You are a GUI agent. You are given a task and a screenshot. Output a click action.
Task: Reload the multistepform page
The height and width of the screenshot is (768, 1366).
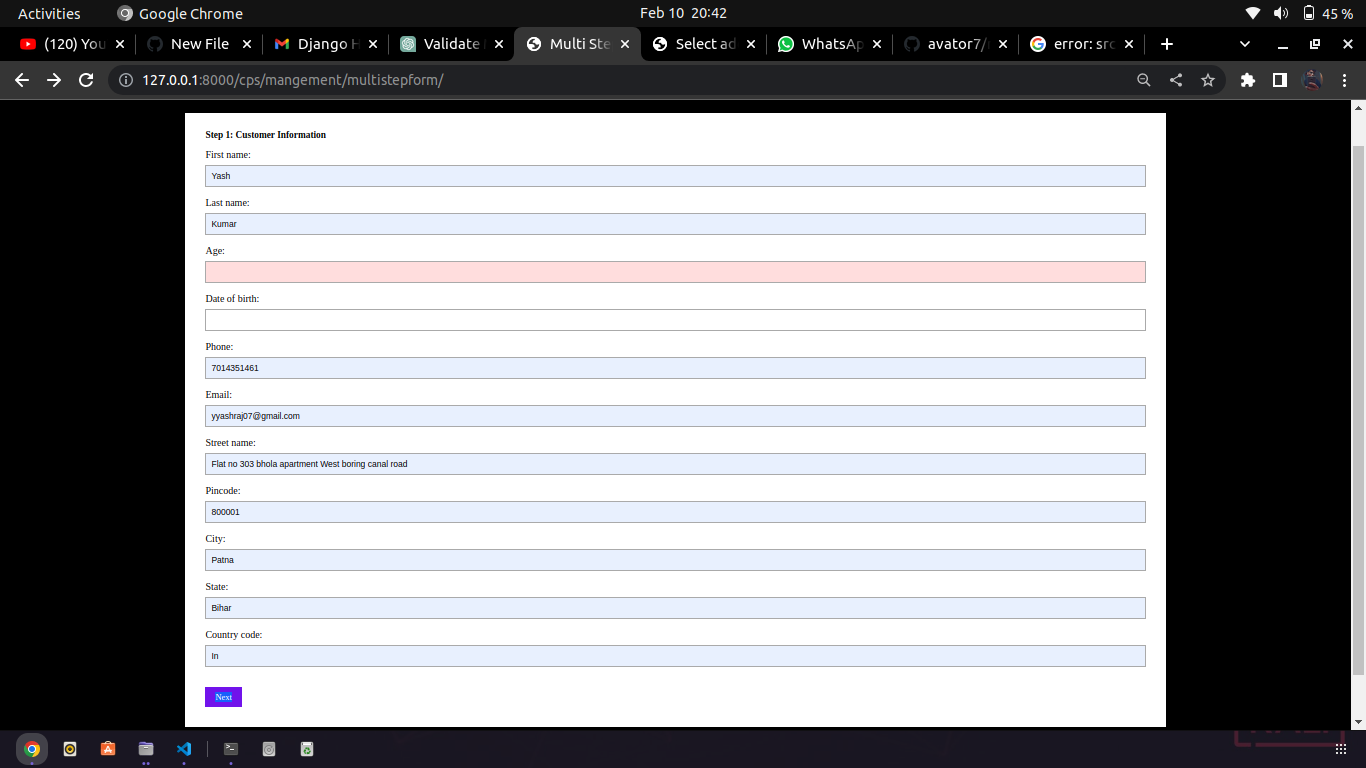pos(85,80)
